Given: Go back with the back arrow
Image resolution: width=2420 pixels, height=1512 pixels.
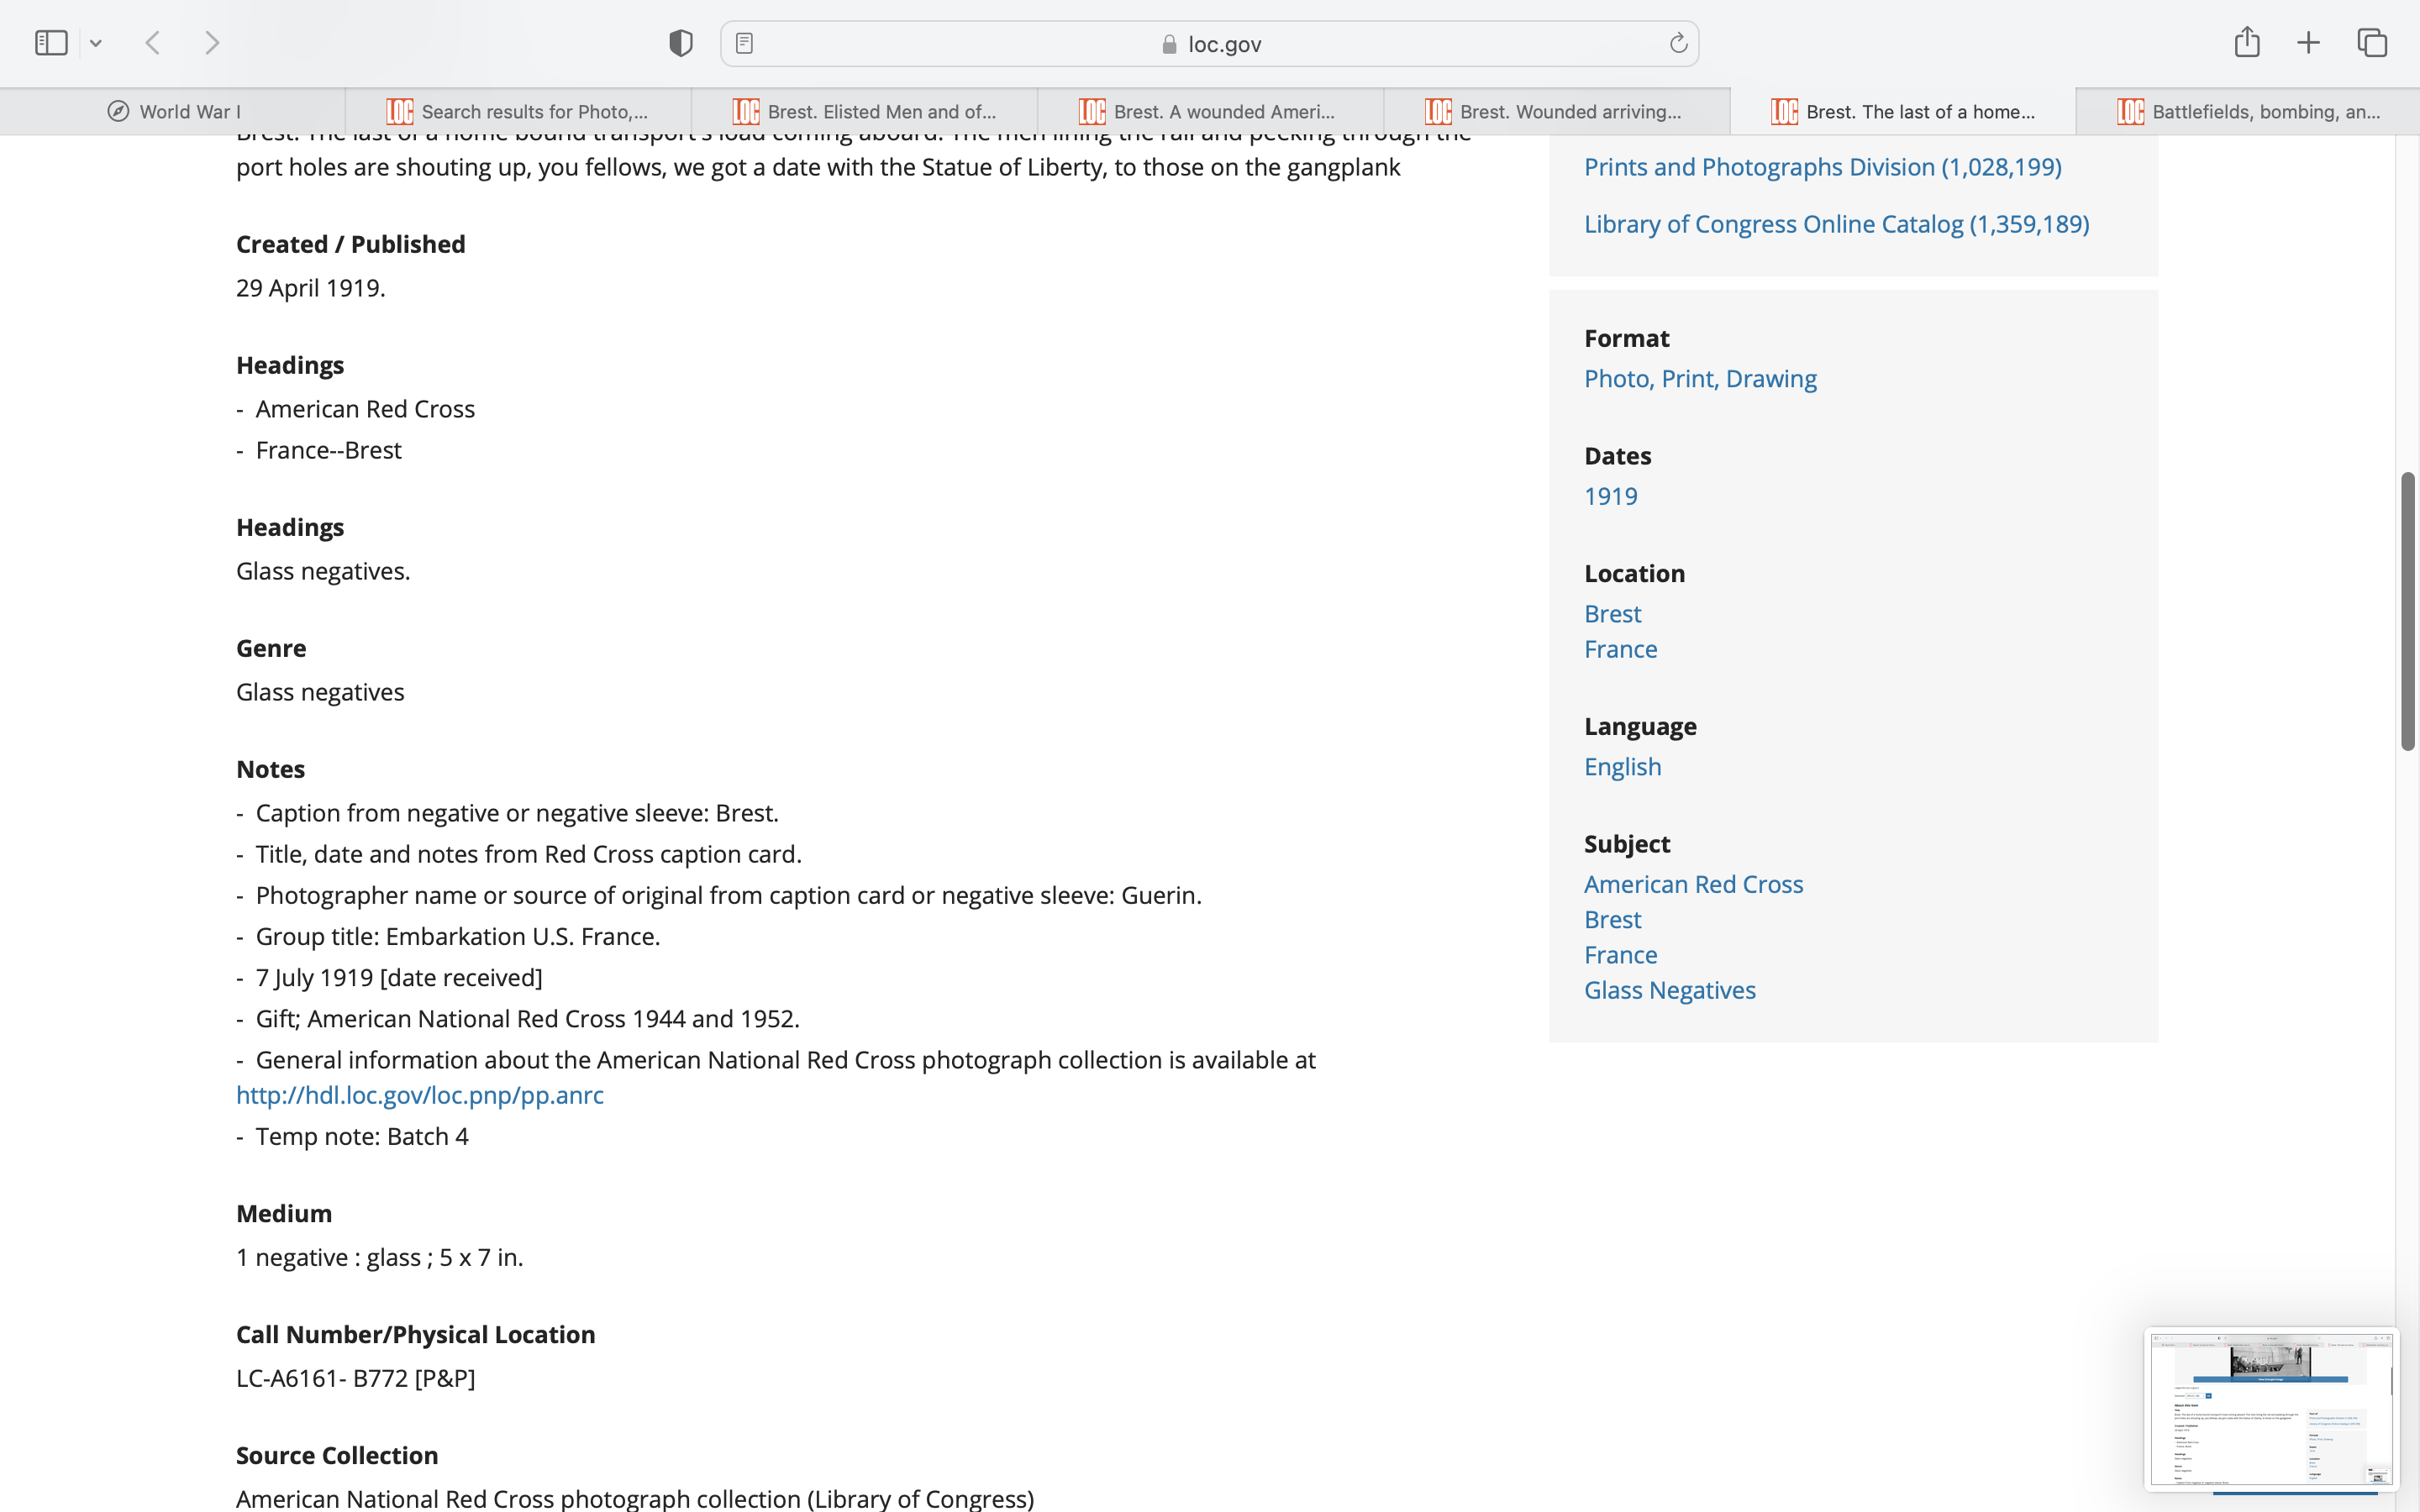Looking at the screenshot, I should 153,43.
